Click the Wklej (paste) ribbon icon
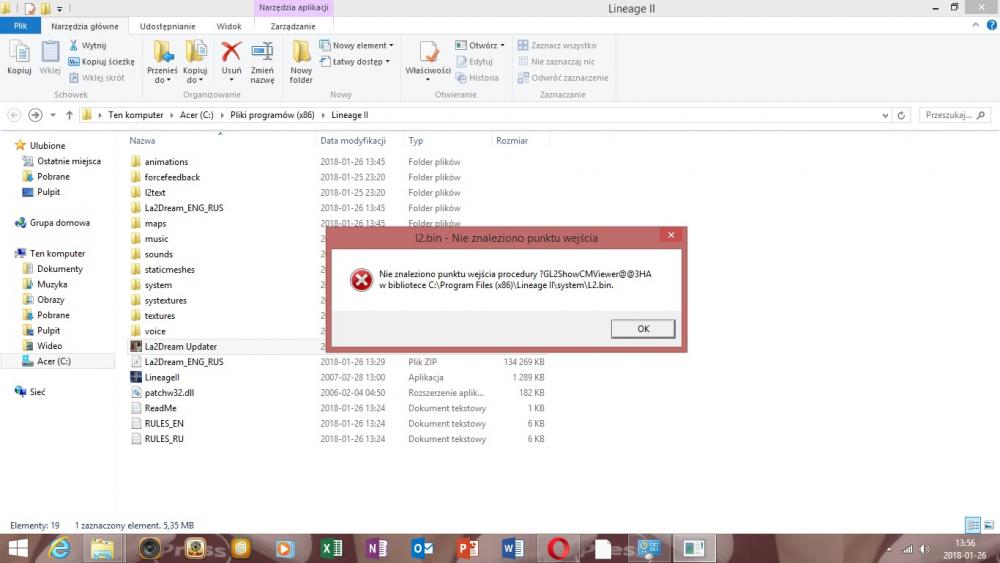This screenshot has width=1000, height=563. pyautogui.click(x=50, y=58)
